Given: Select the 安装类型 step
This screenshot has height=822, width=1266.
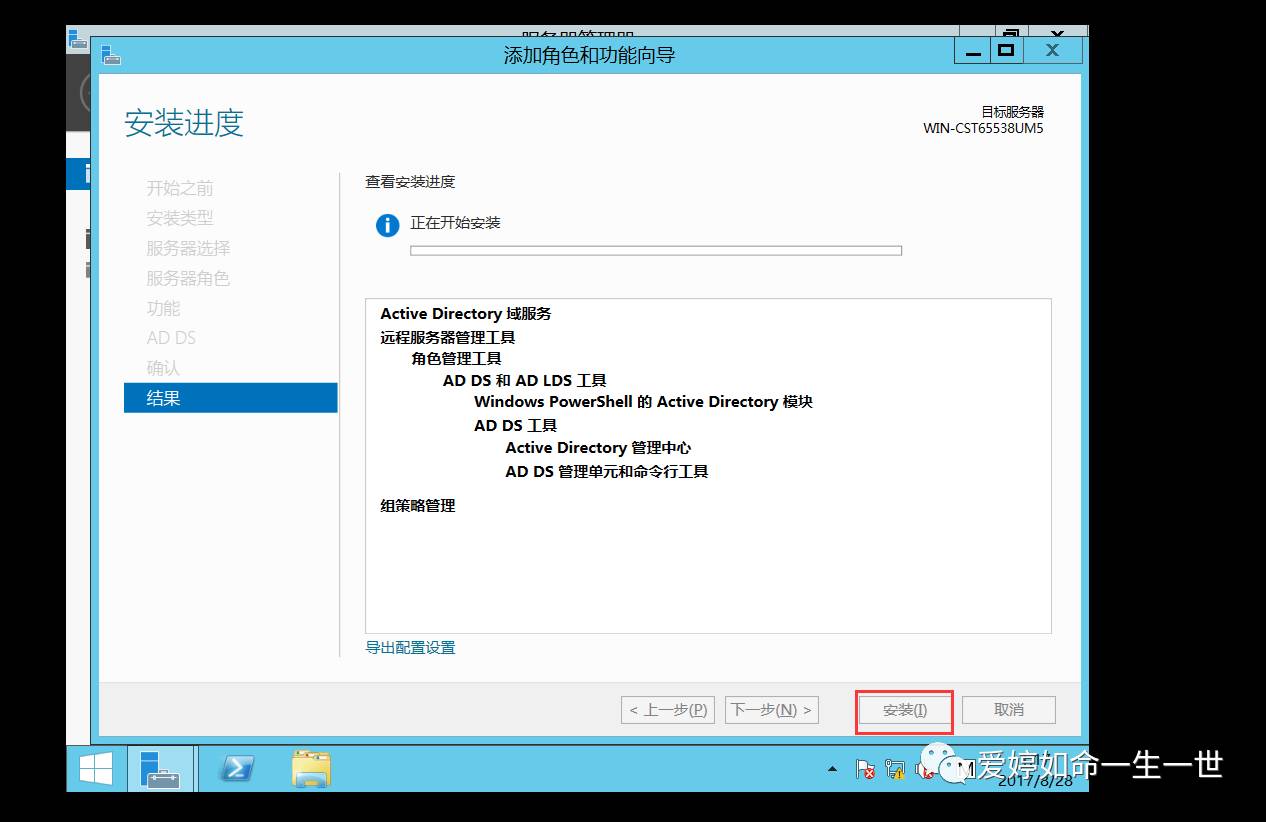Looking at the screenshot, I should click(180, 218).
